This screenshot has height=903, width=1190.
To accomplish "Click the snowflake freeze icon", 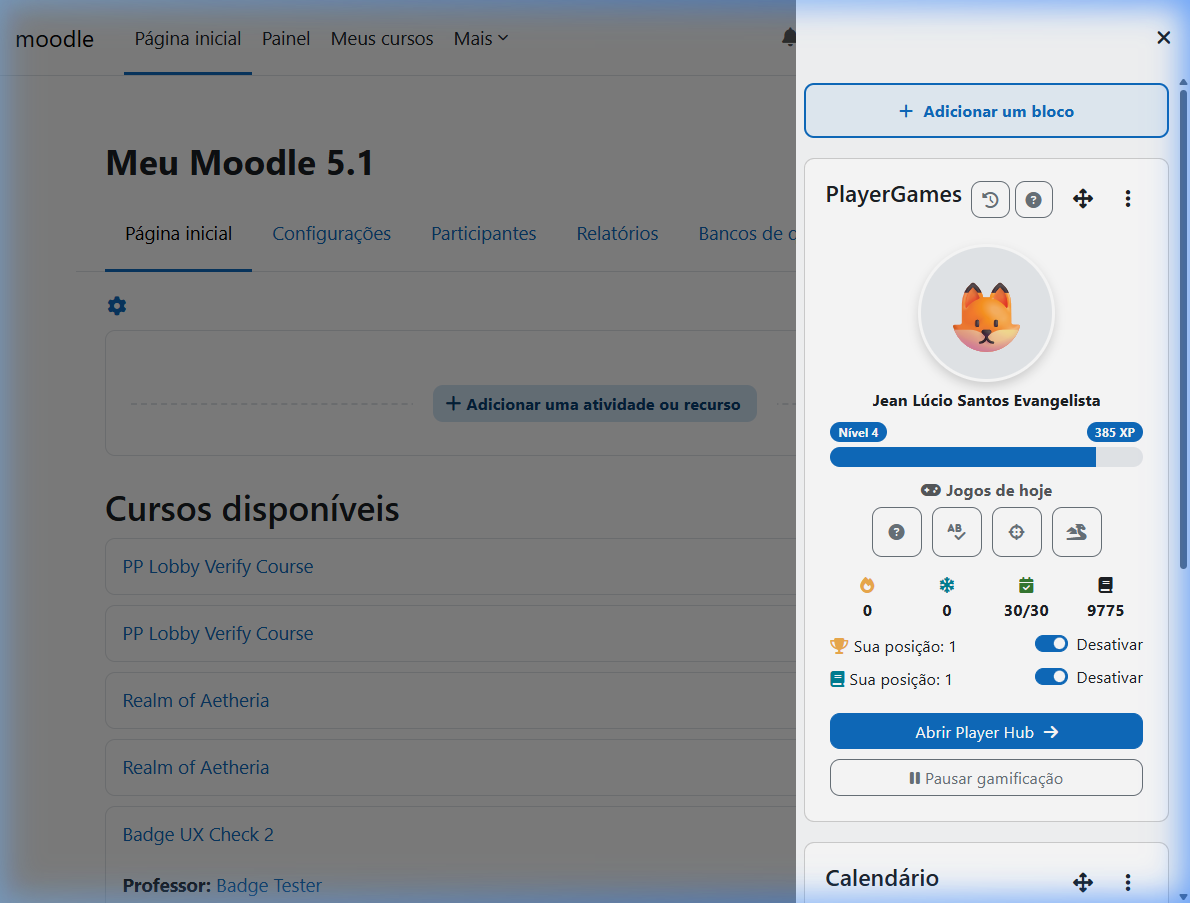I will (946, 585).
